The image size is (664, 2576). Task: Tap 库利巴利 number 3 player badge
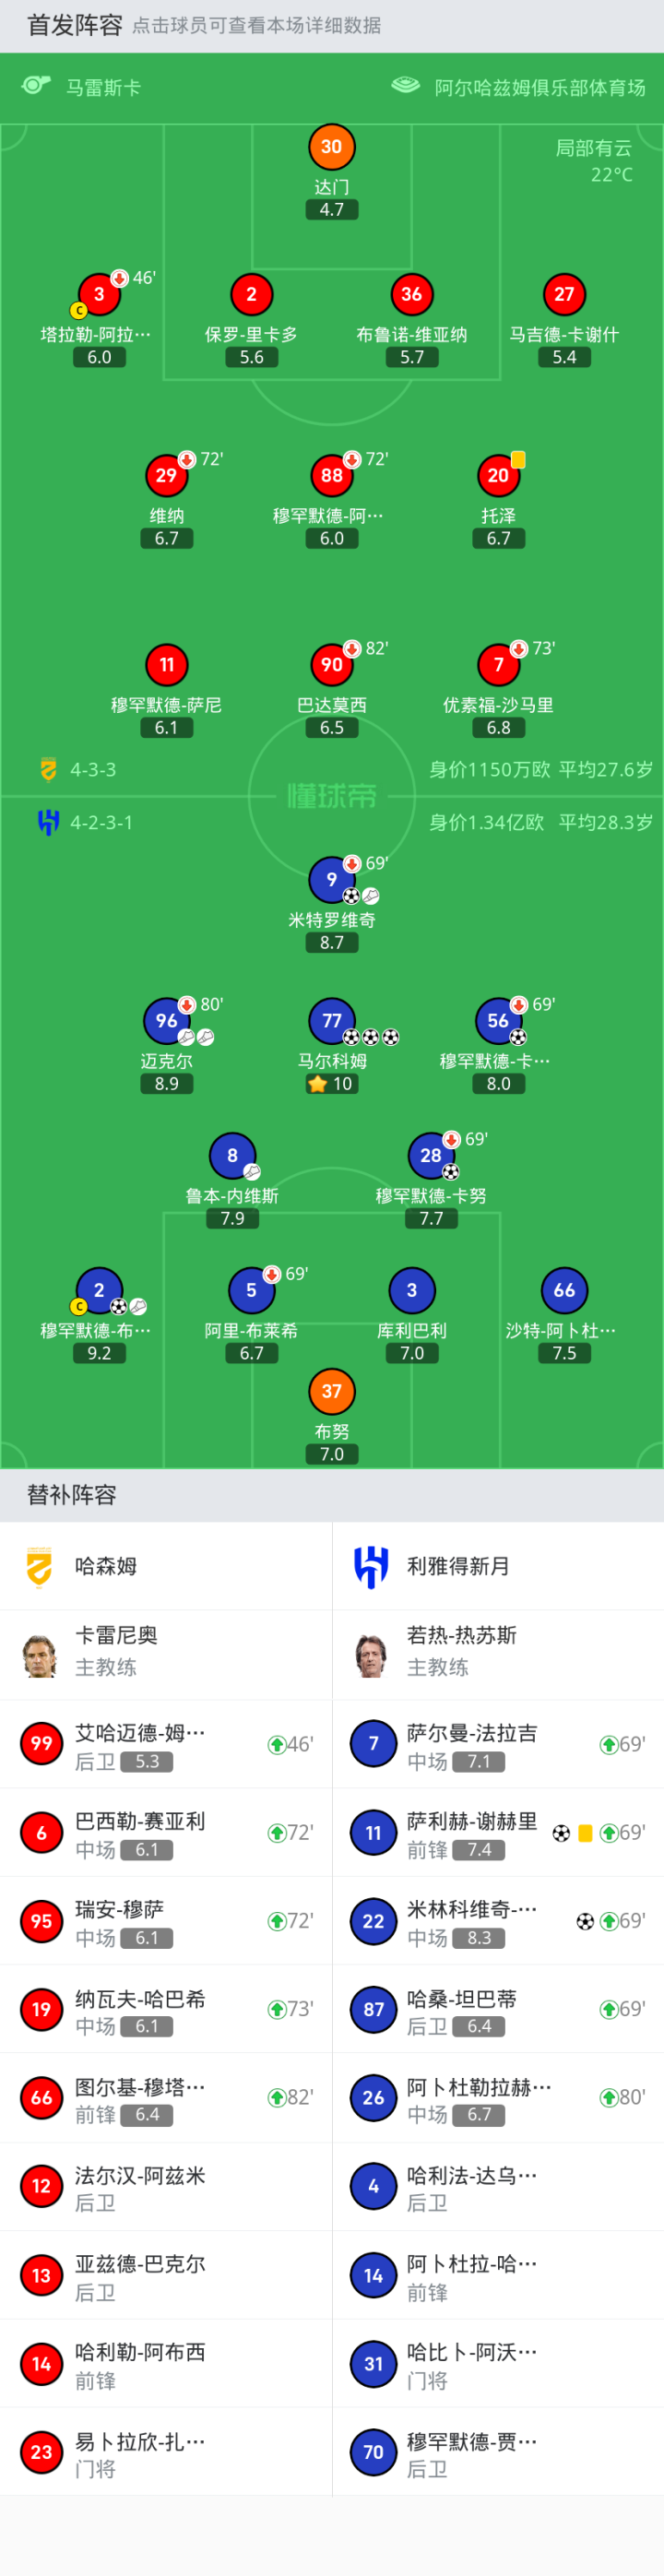tap(411, 1290)
